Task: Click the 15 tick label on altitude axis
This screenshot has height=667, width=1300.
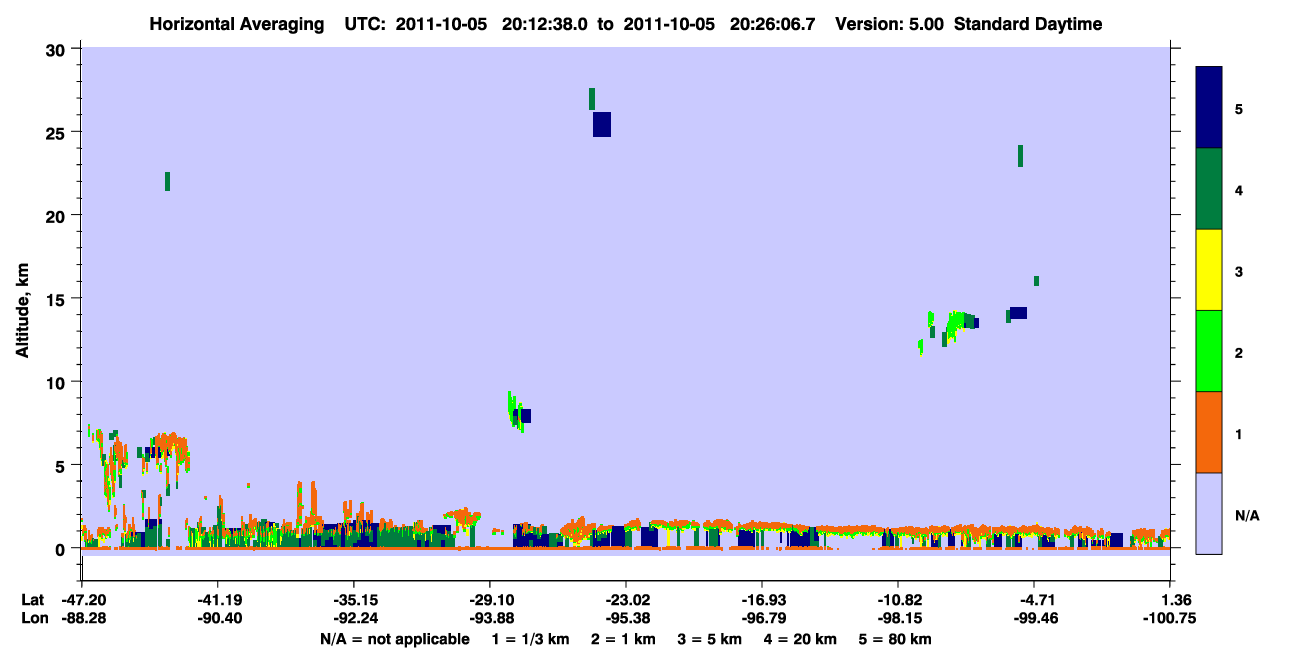Action: coord(58,299)
